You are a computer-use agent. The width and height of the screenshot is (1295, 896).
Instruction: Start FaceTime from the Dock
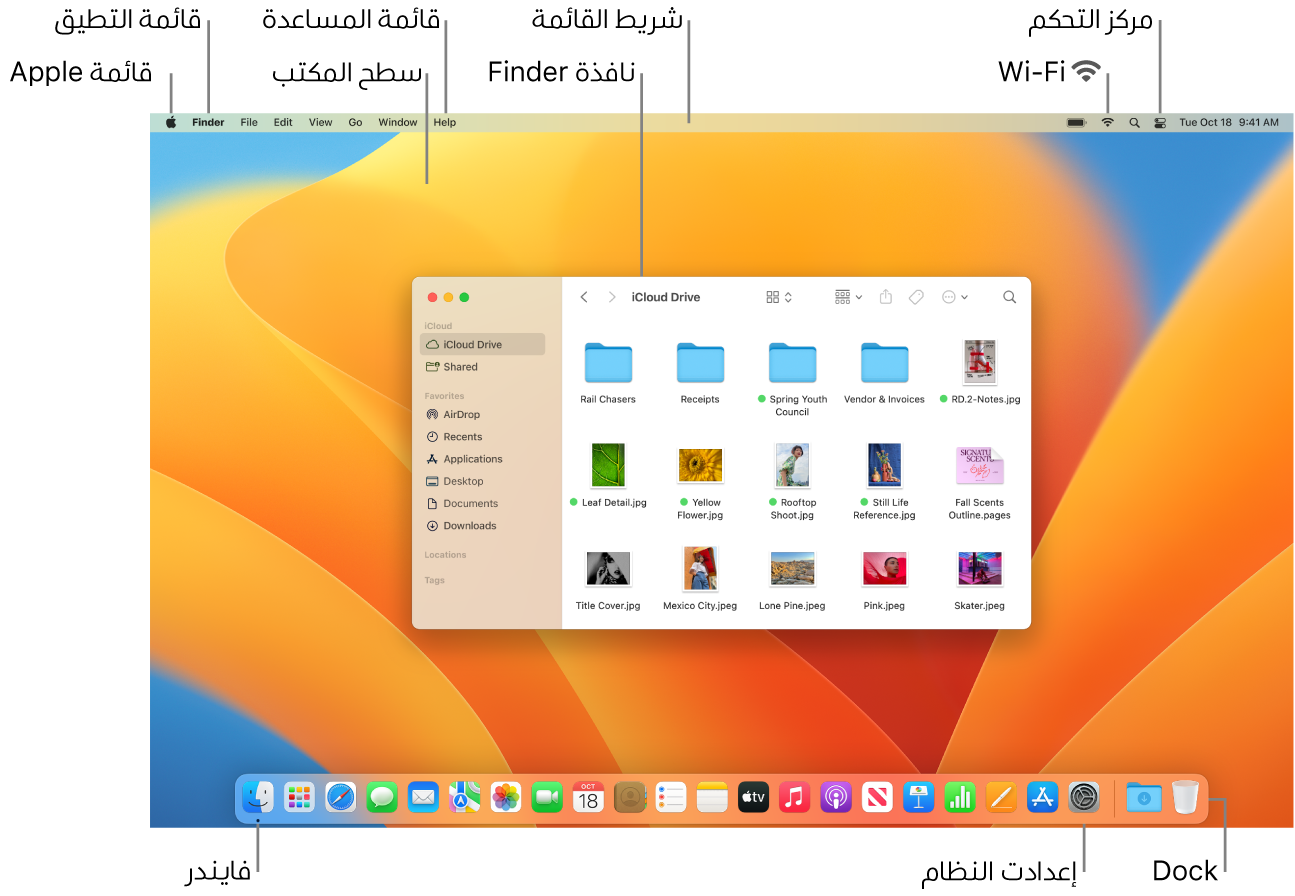point(547,797)
